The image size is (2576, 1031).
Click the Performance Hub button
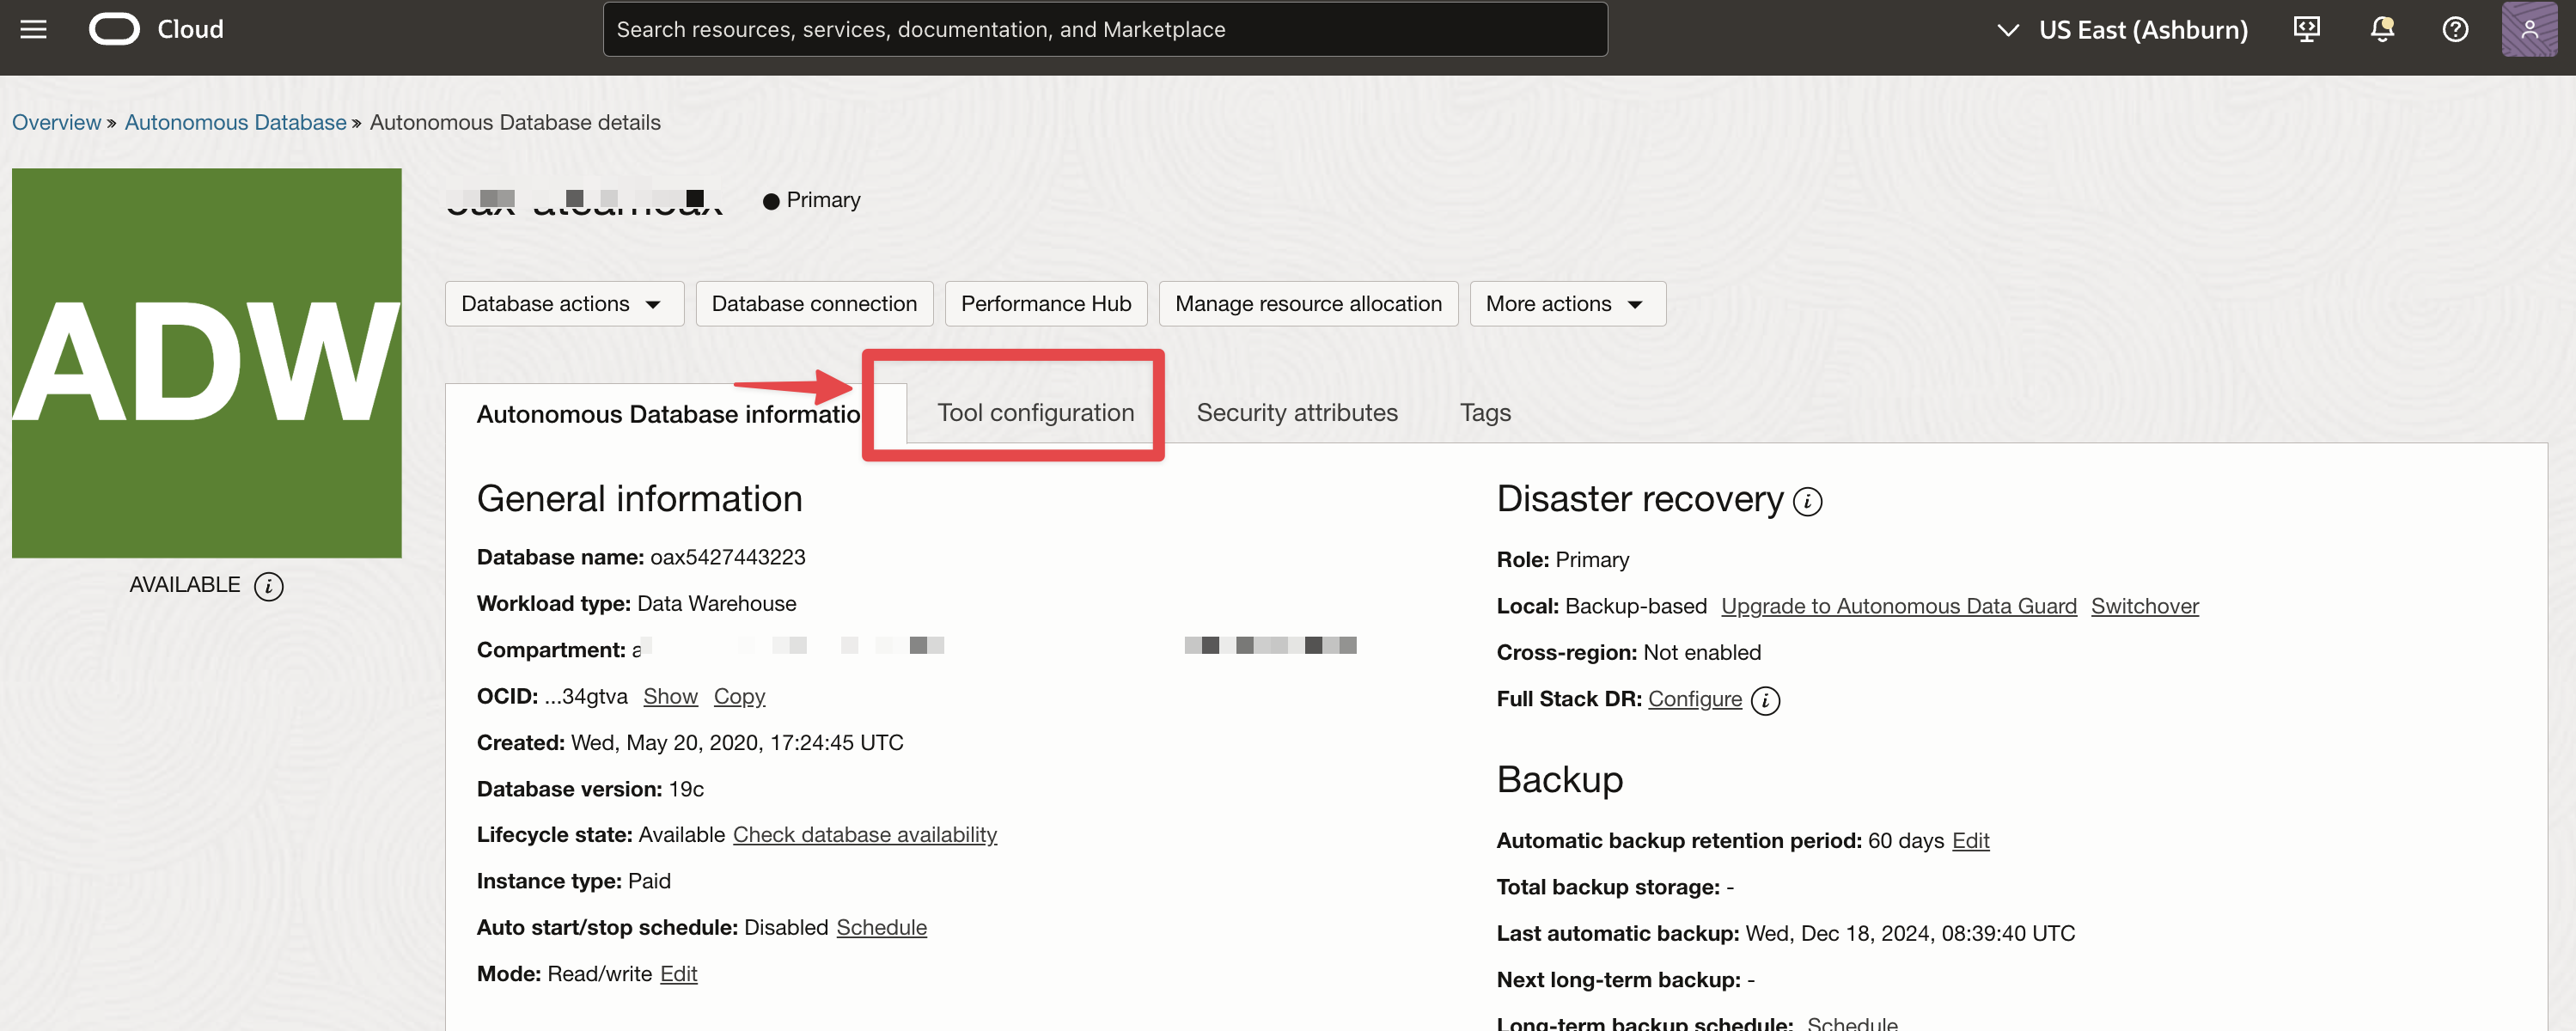click(1045, 303)
